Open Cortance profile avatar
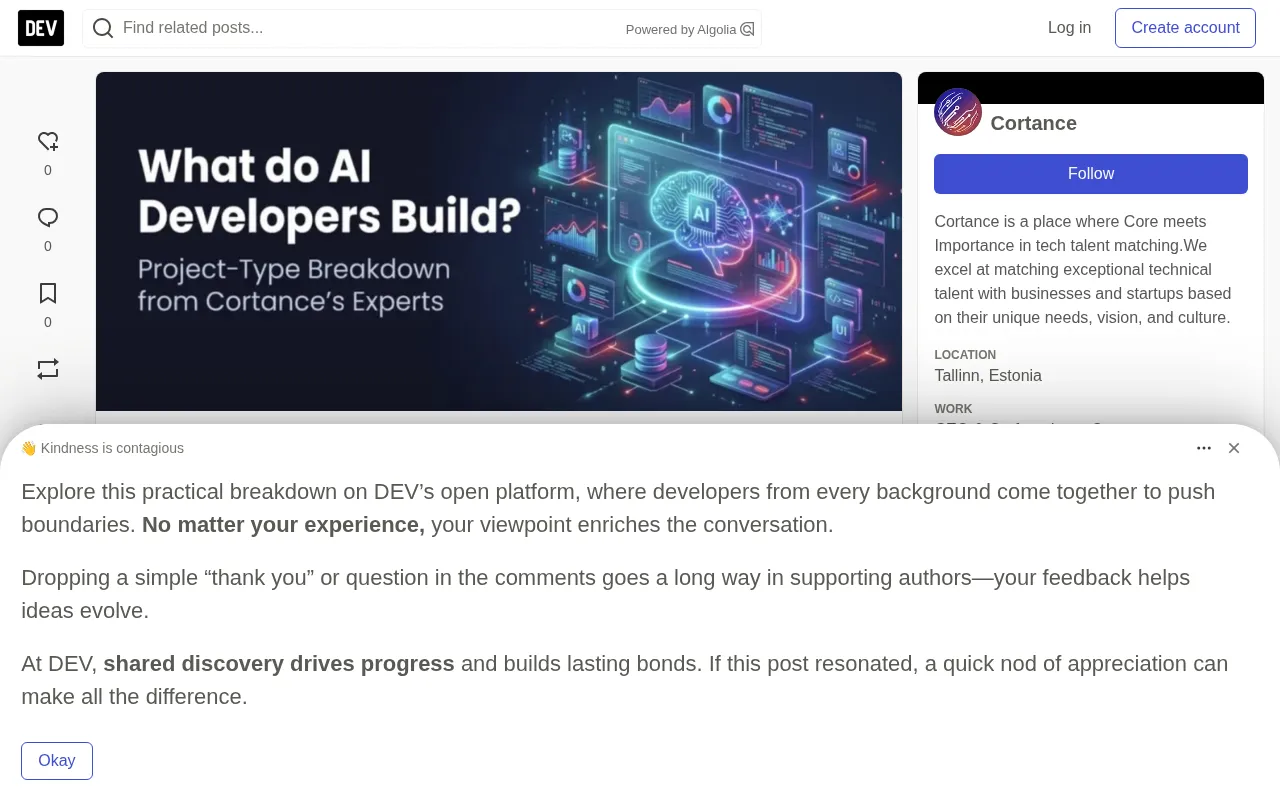The width and height of the screenshot is (1280, 800). click(958, 112)
